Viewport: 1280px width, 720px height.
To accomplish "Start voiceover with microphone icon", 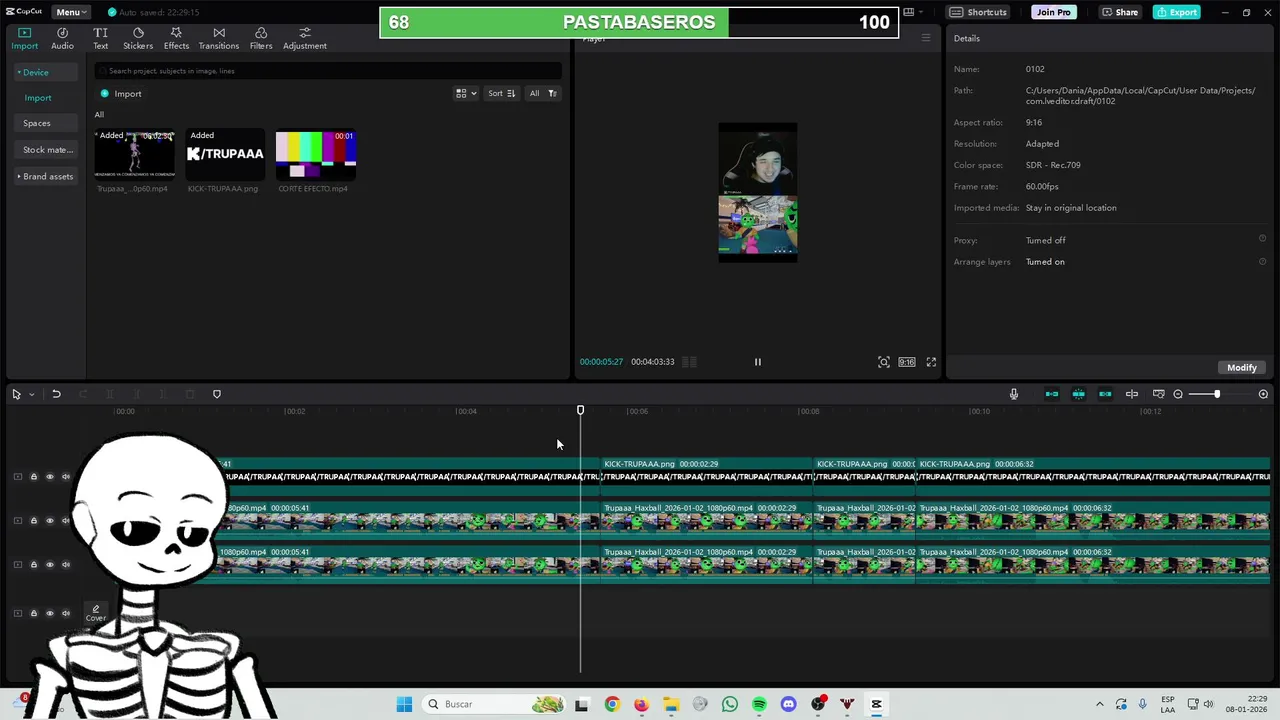I will [1014, 394].
